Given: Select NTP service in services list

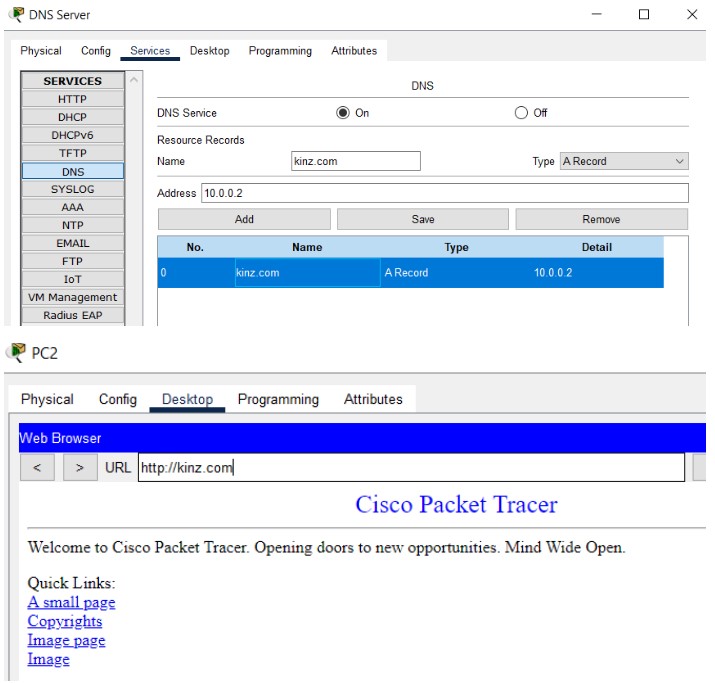Looking at the screenshot, I should [x=73, y=225].
